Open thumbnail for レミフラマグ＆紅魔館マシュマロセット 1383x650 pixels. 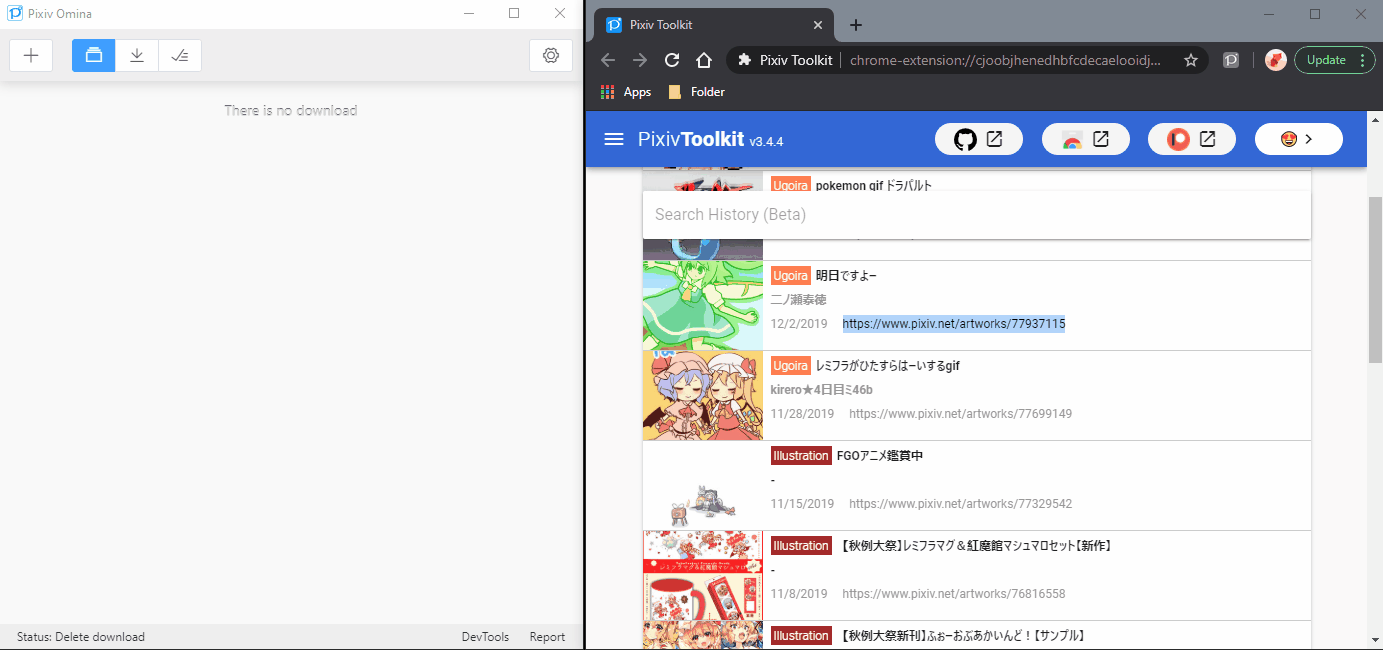[703, 575]
